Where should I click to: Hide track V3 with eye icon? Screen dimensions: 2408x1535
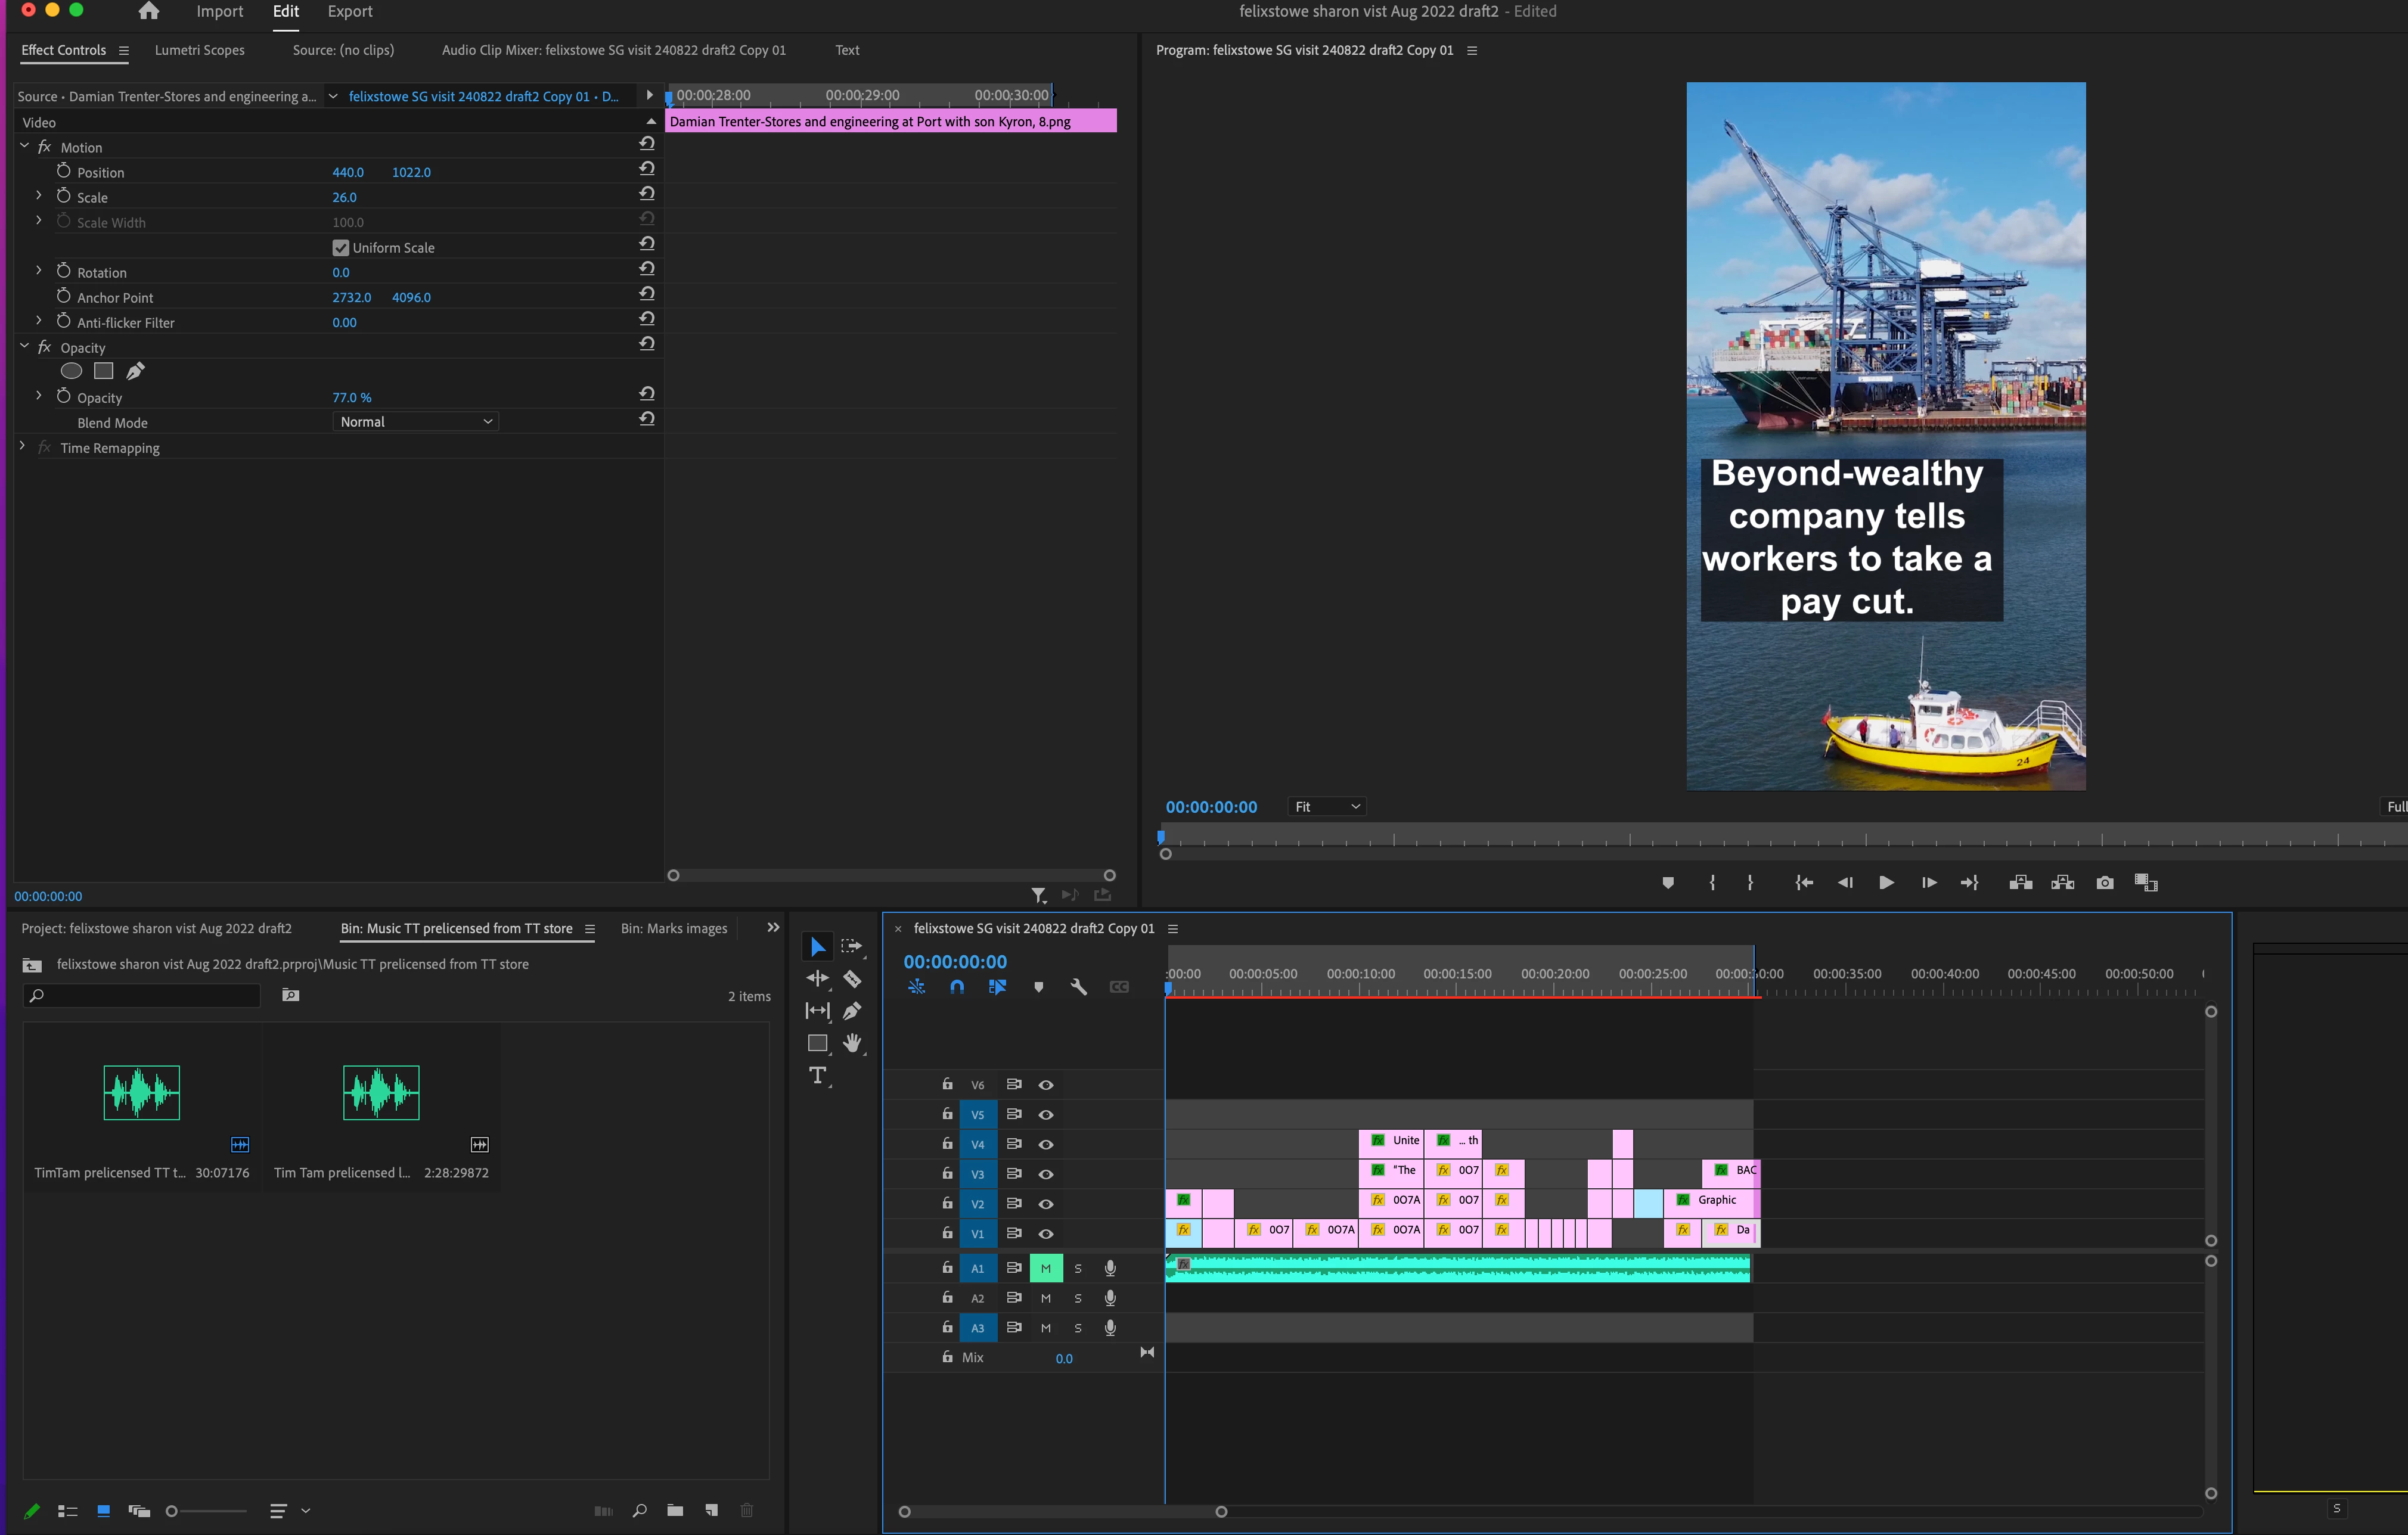[1046, 1174]
